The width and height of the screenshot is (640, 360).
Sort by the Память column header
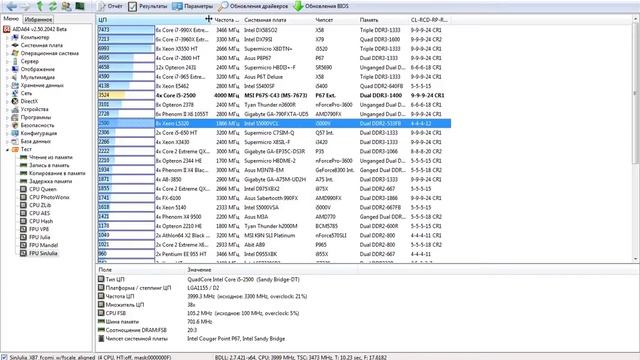pos(382,20)
